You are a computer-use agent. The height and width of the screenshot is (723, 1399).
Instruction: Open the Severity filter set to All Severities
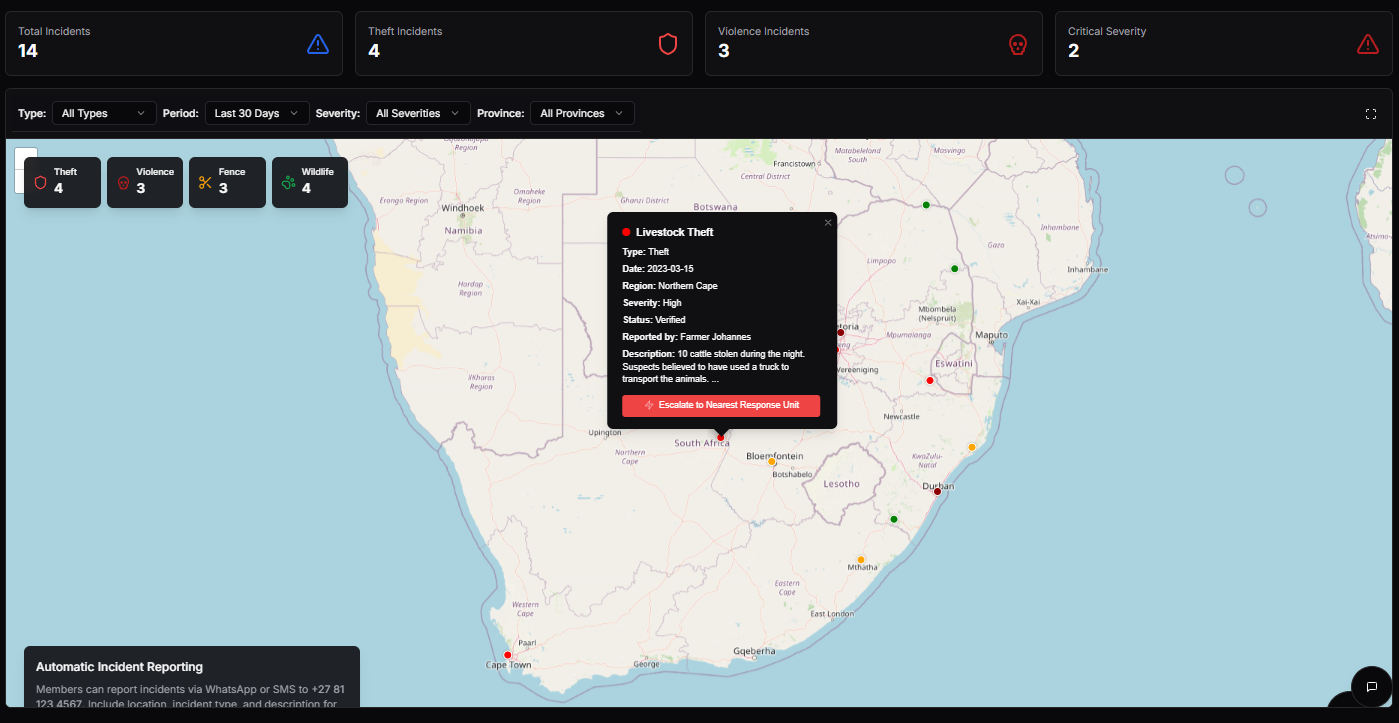click(417, 113)
